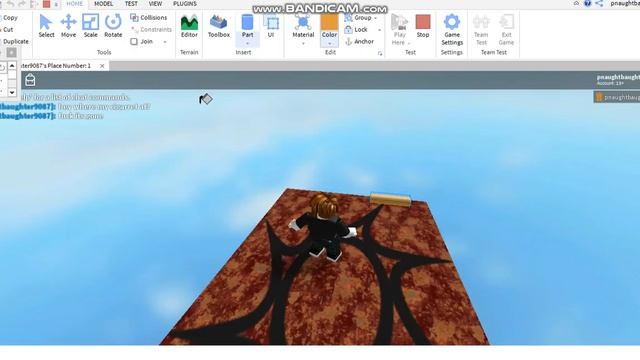Click the undo arrow in quick access

pyautogui.click(x=10, y=4)
